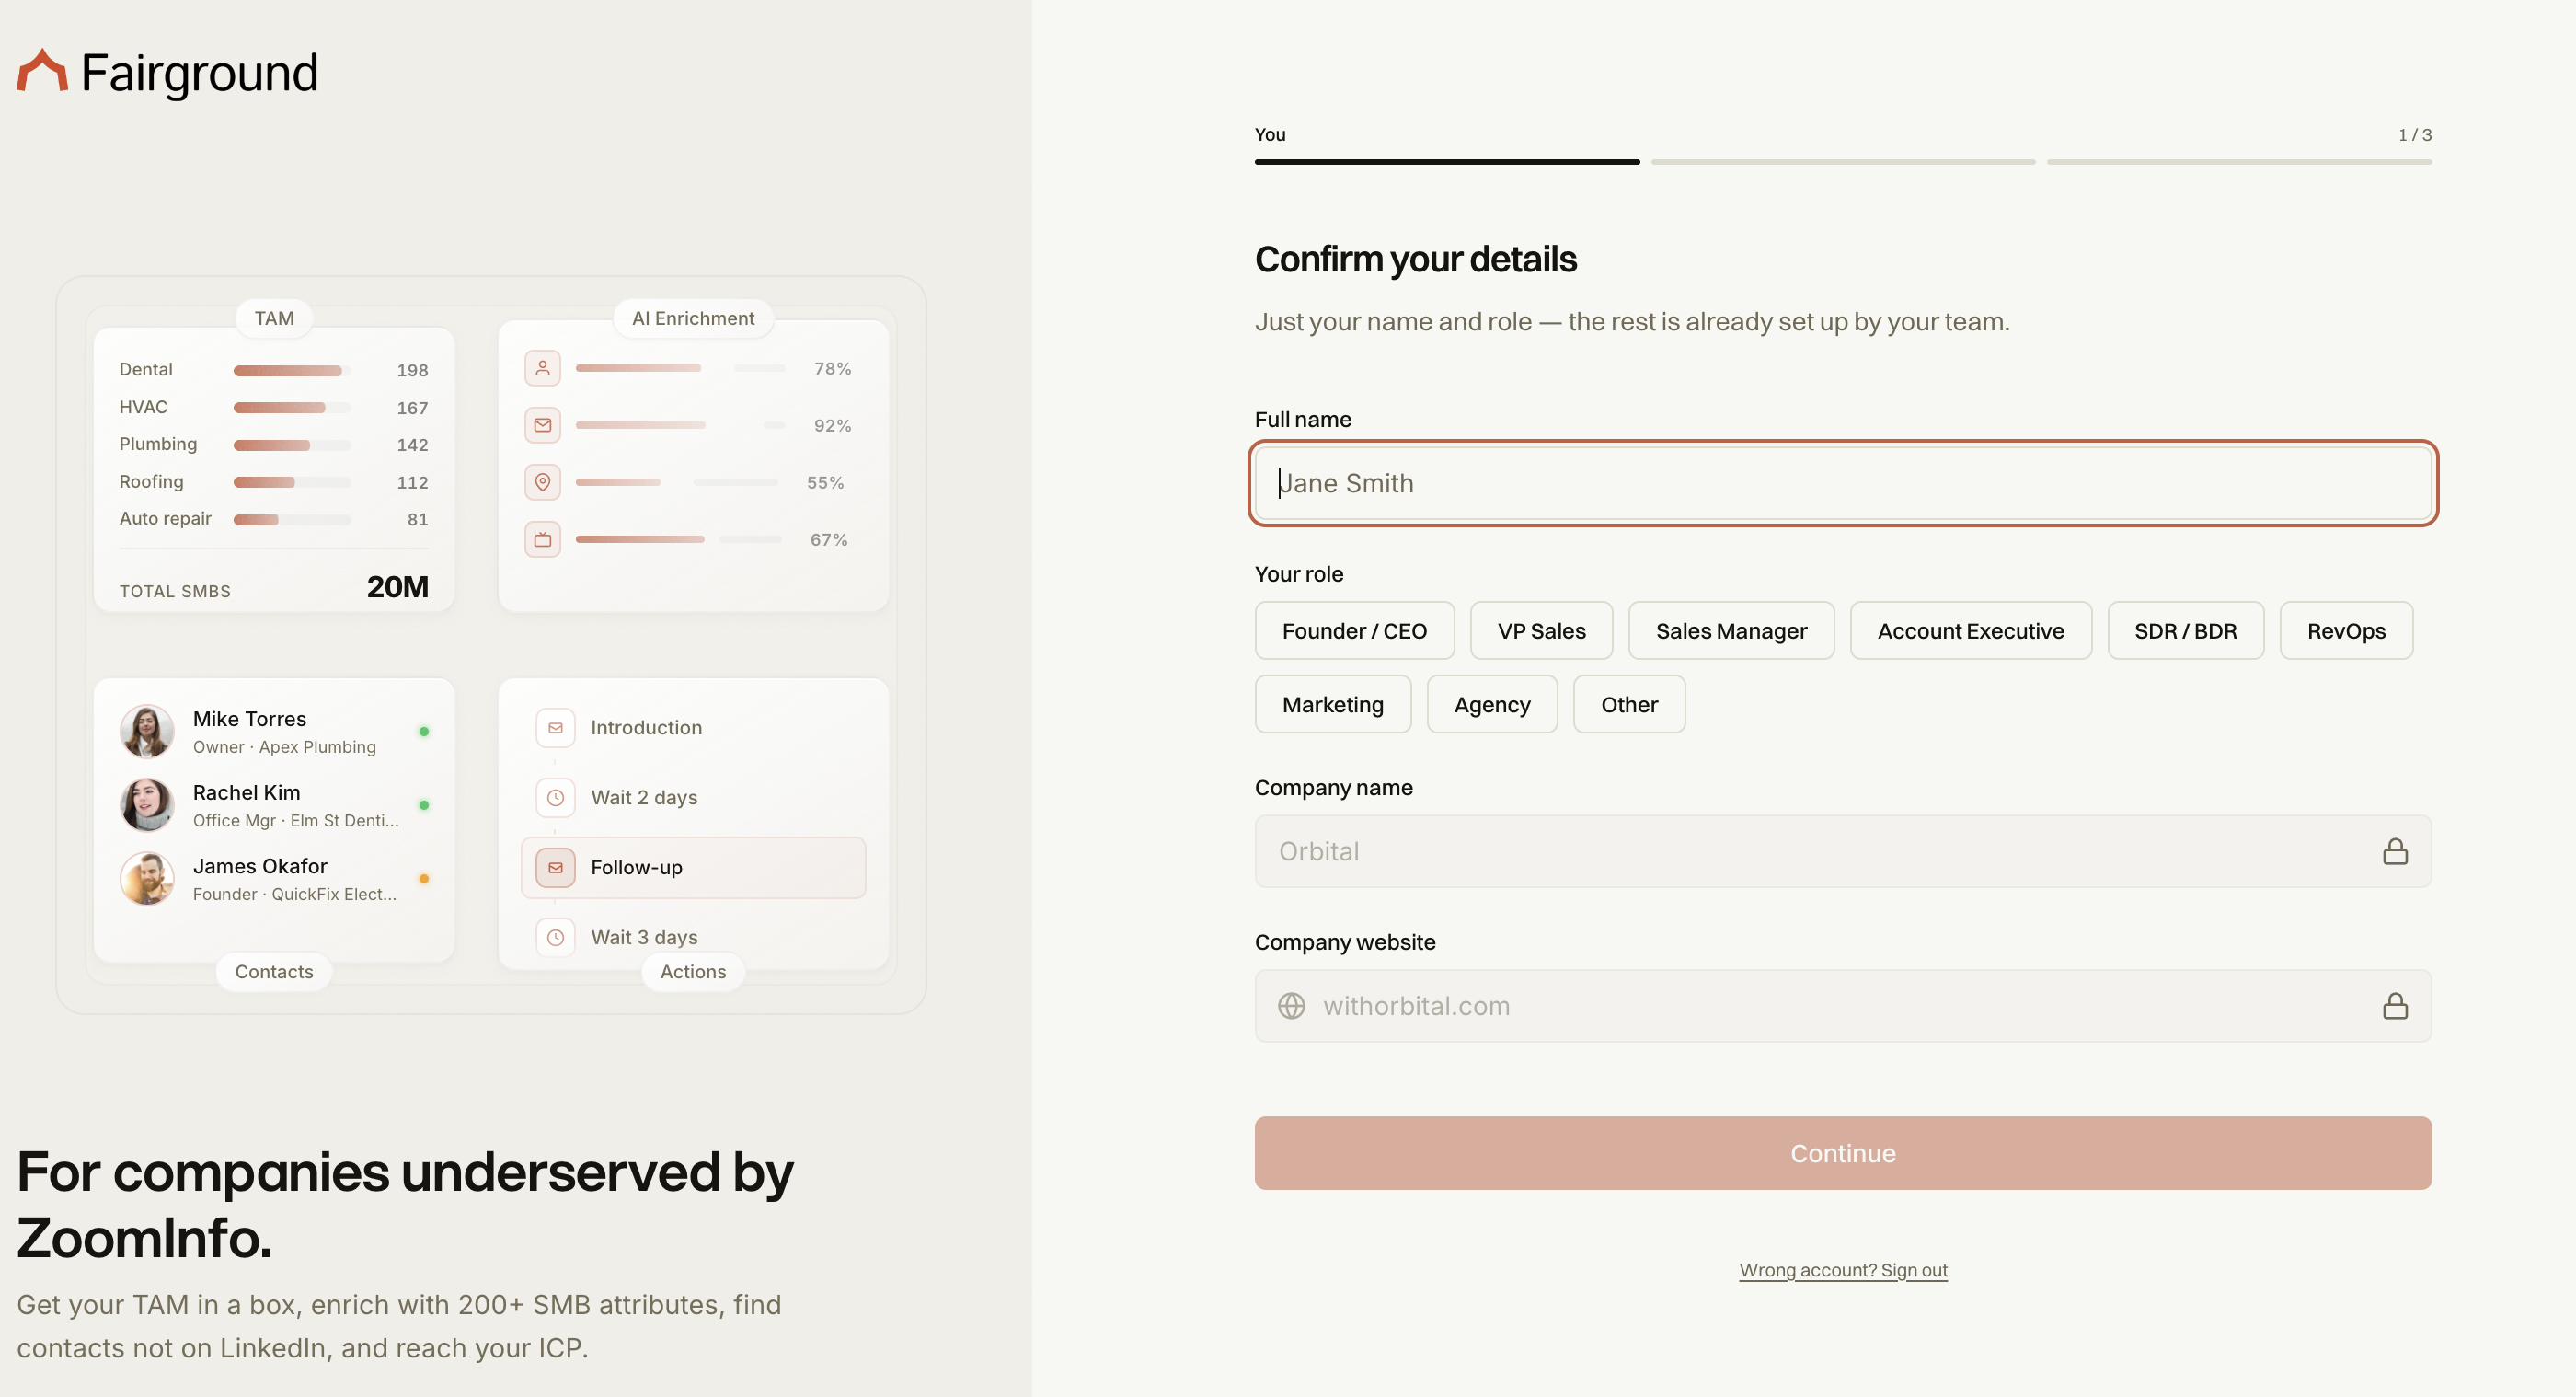Click the Dental progress bar
Image resolution: width=2576 pixels, height=1397 pixels.
tap(292, 371)
